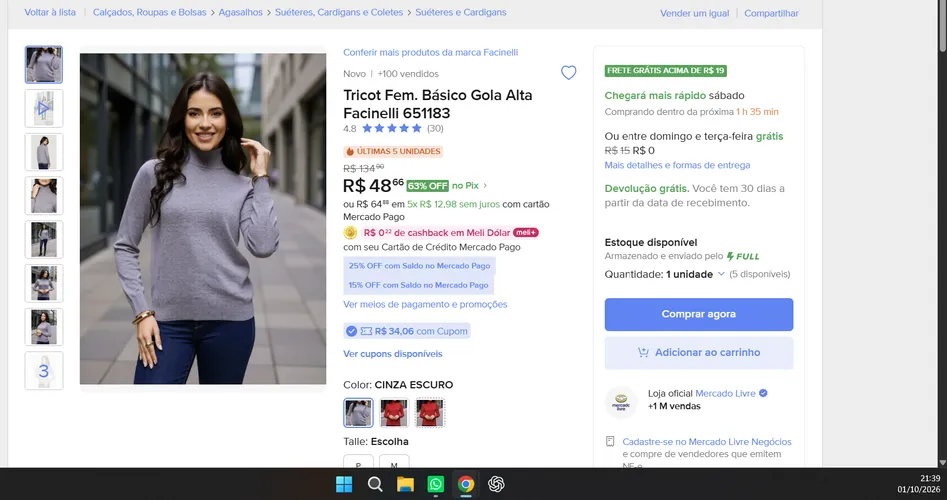Image resolution: width=947 pixels, height=500 pixels.
Task: Open taskbar search
Action: [375, 484]
